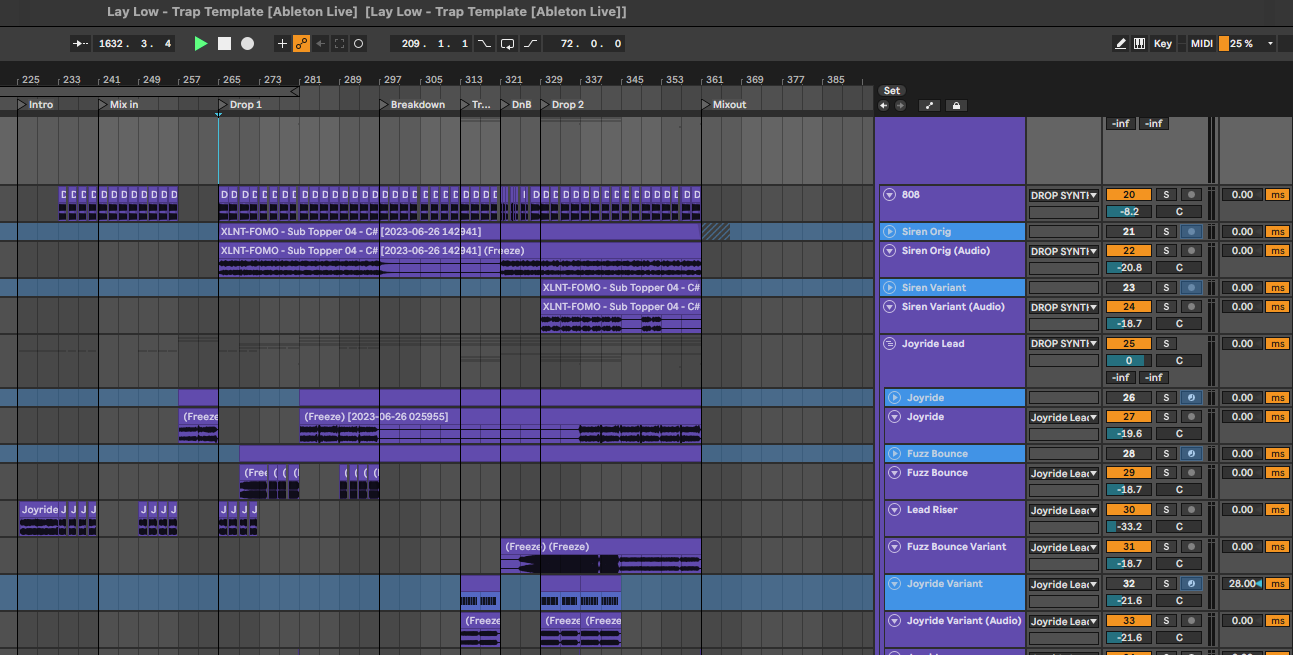This screenshot has height=655, width=1293.
Task: Toggle the computer MIDI keyboard icon
Action: click(x=1139, y=44)
